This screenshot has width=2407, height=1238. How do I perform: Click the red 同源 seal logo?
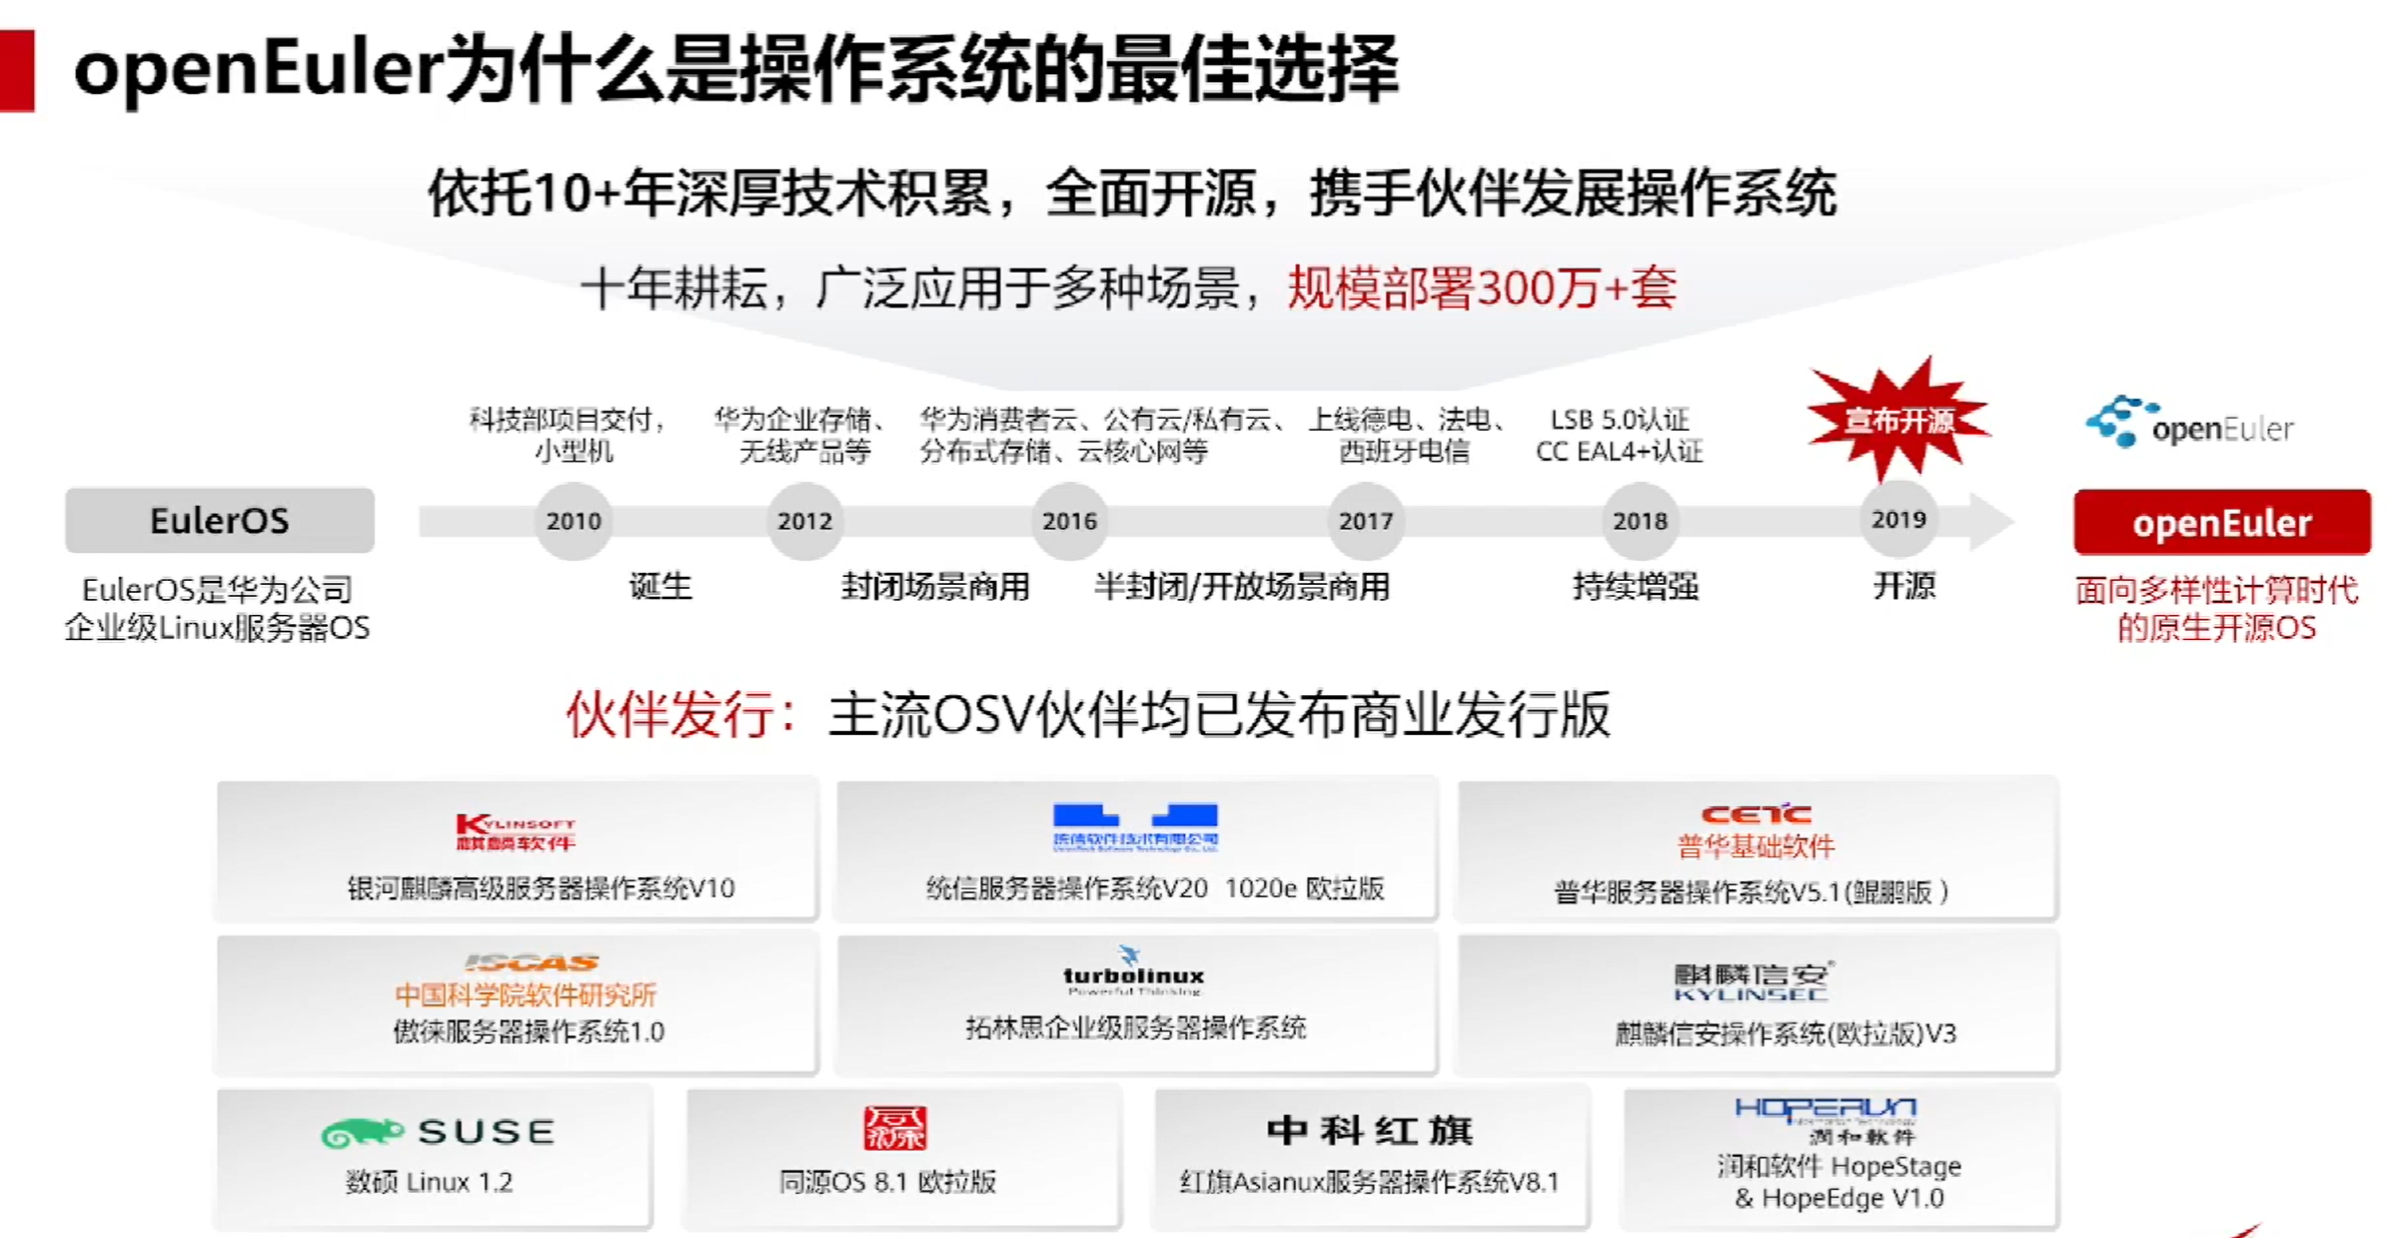click(x=895, y=1128)
